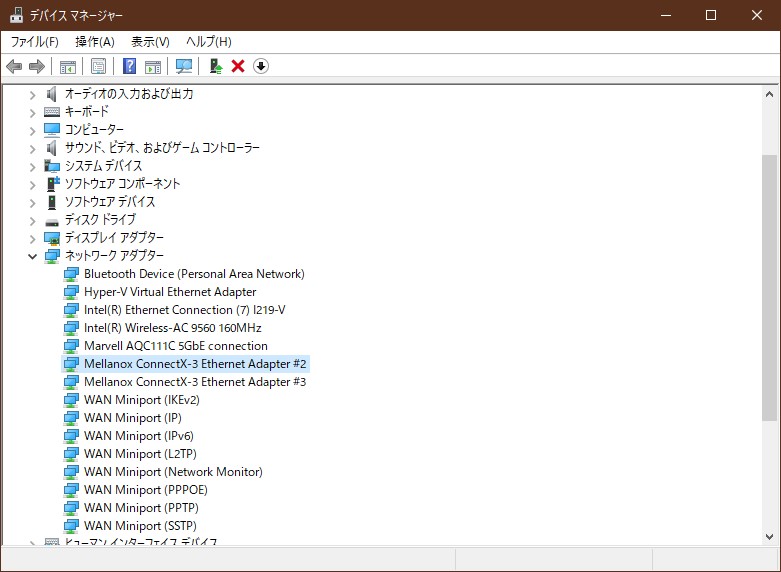Screen dimensions: 781x572
Task: Open the 操作(A) menu
Action: pos(95,42)
